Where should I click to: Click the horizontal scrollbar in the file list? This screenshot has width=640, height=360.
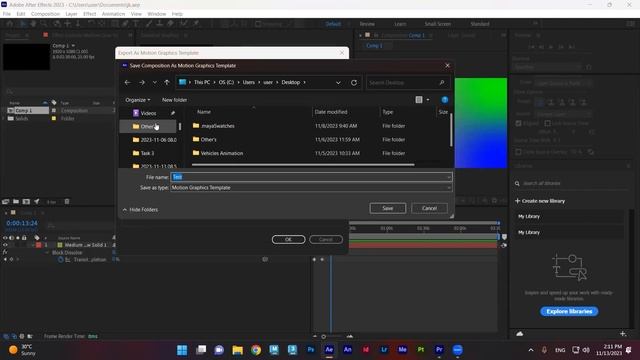tap(303, 165)
